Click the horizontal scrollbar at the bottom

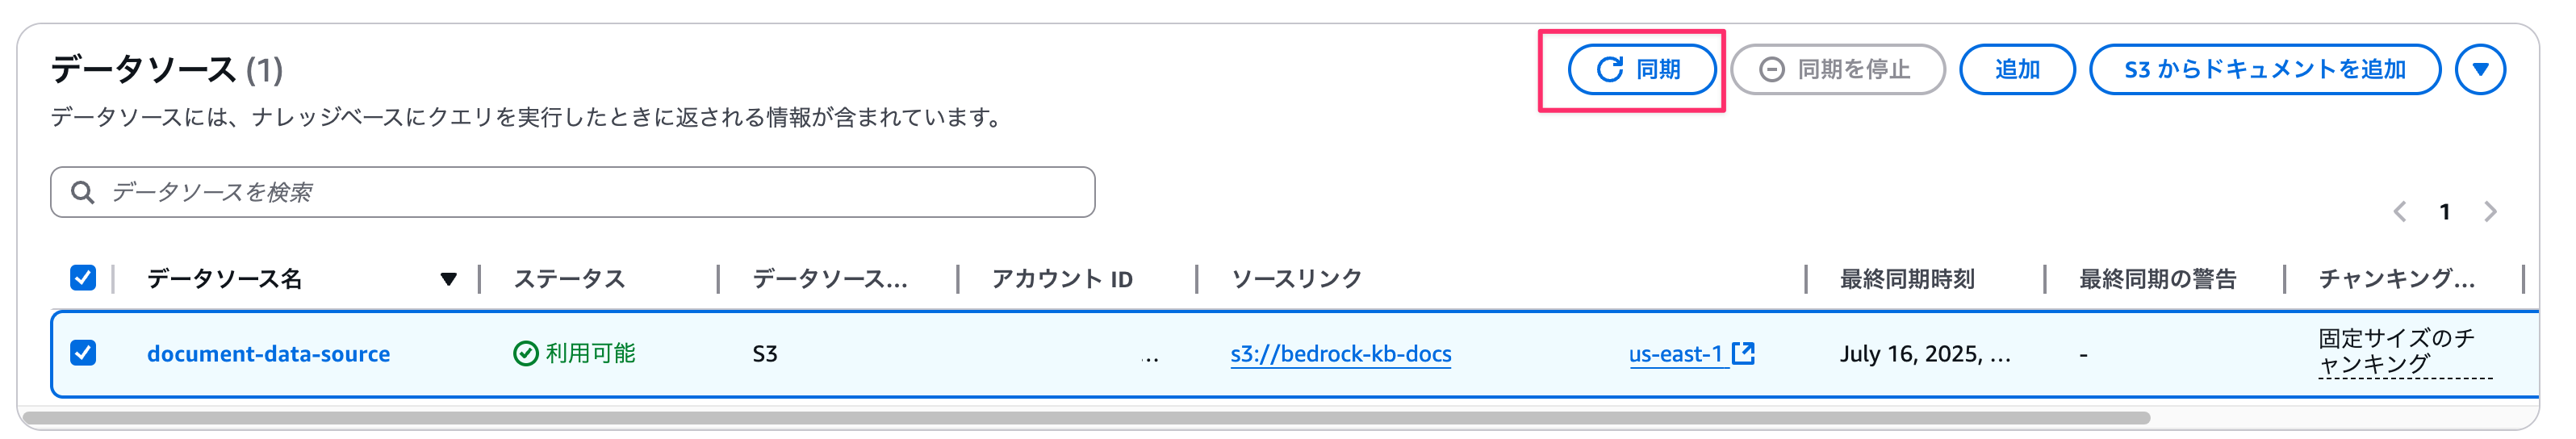[1087, 418]
